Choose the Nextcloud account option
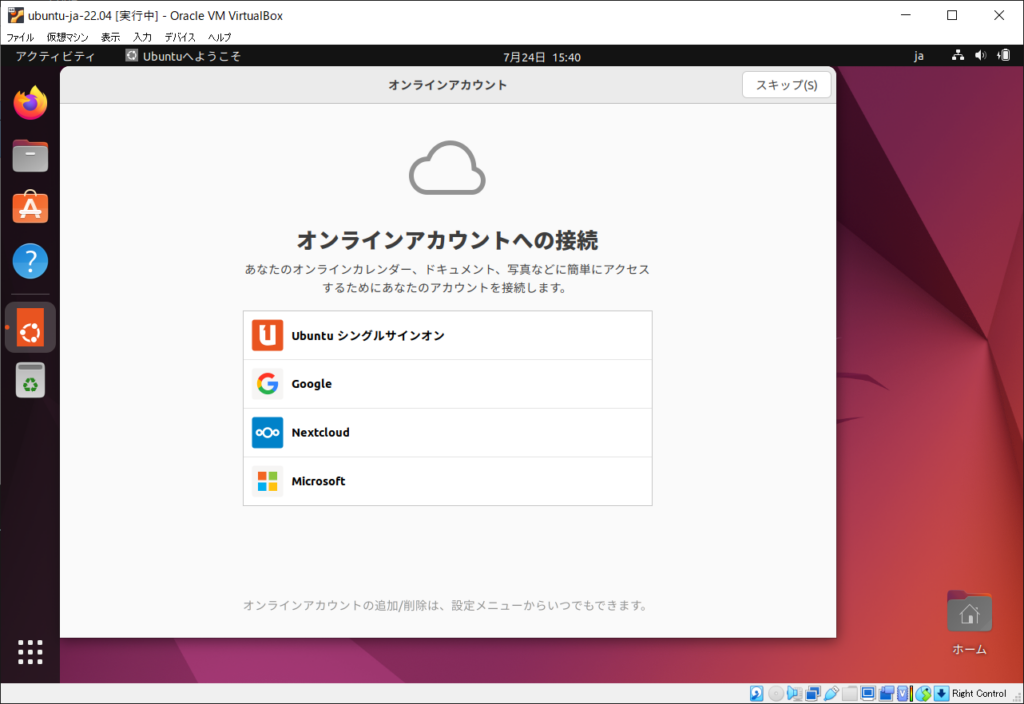This screenshot has height=704, width=1024. [x=447, y=432]
